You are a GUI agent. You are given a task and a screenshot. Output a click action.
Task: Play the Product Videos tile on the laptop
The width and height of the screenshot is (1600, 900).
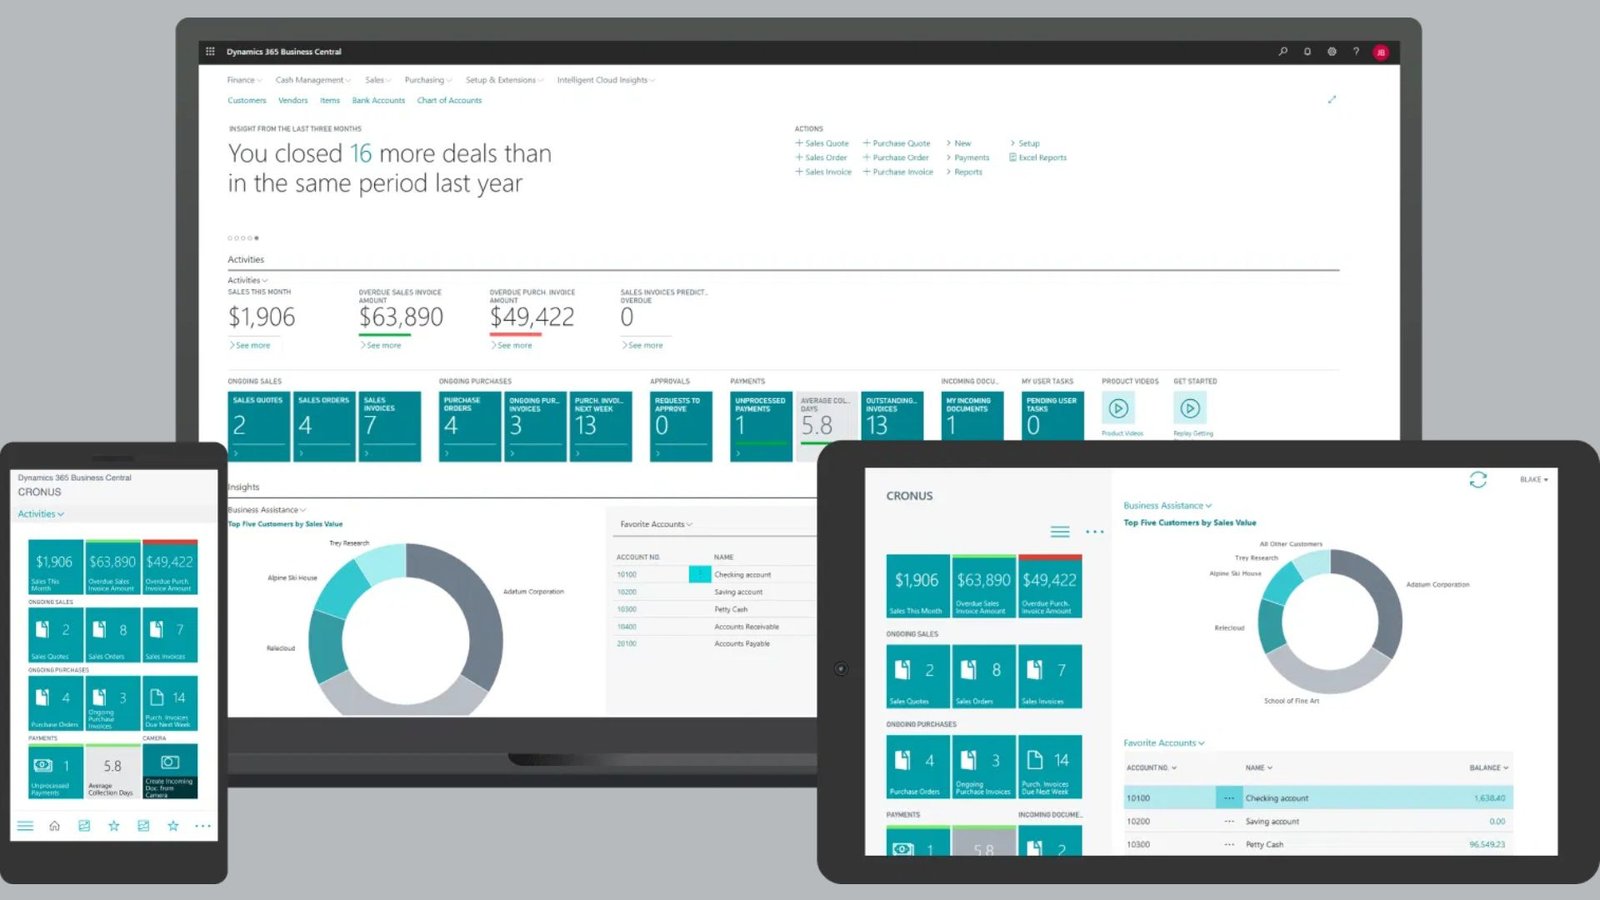tap(1118, 408)
